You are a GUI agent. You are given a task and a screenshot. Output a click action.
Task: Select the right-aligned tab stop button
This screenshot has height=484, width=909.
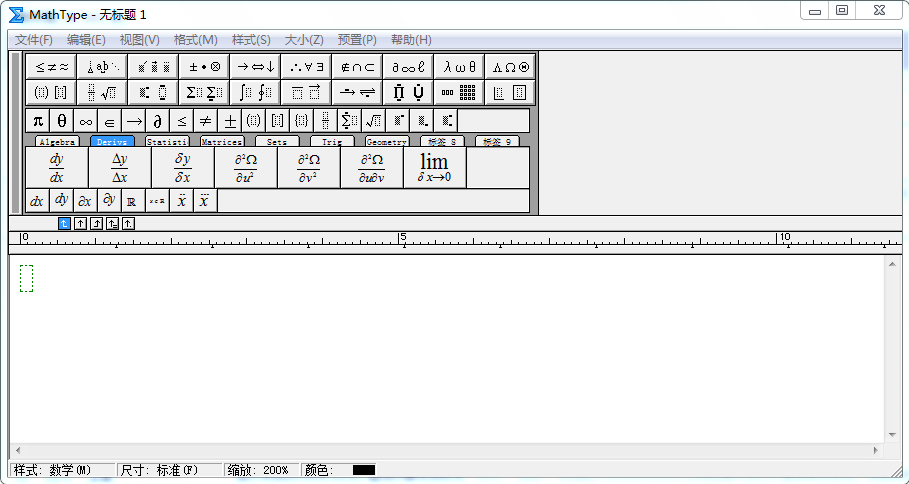tap(96, 223)
